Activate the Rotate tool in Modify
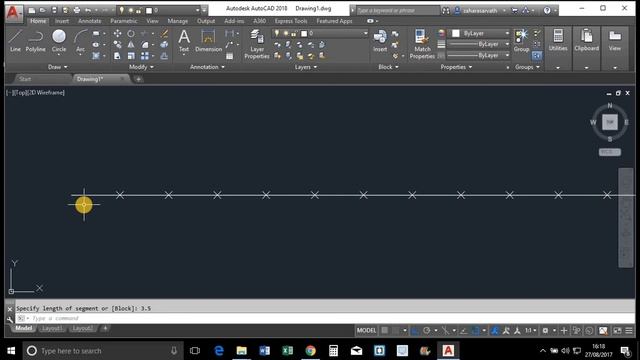This screenshot has width=640, height=360. 131,33
